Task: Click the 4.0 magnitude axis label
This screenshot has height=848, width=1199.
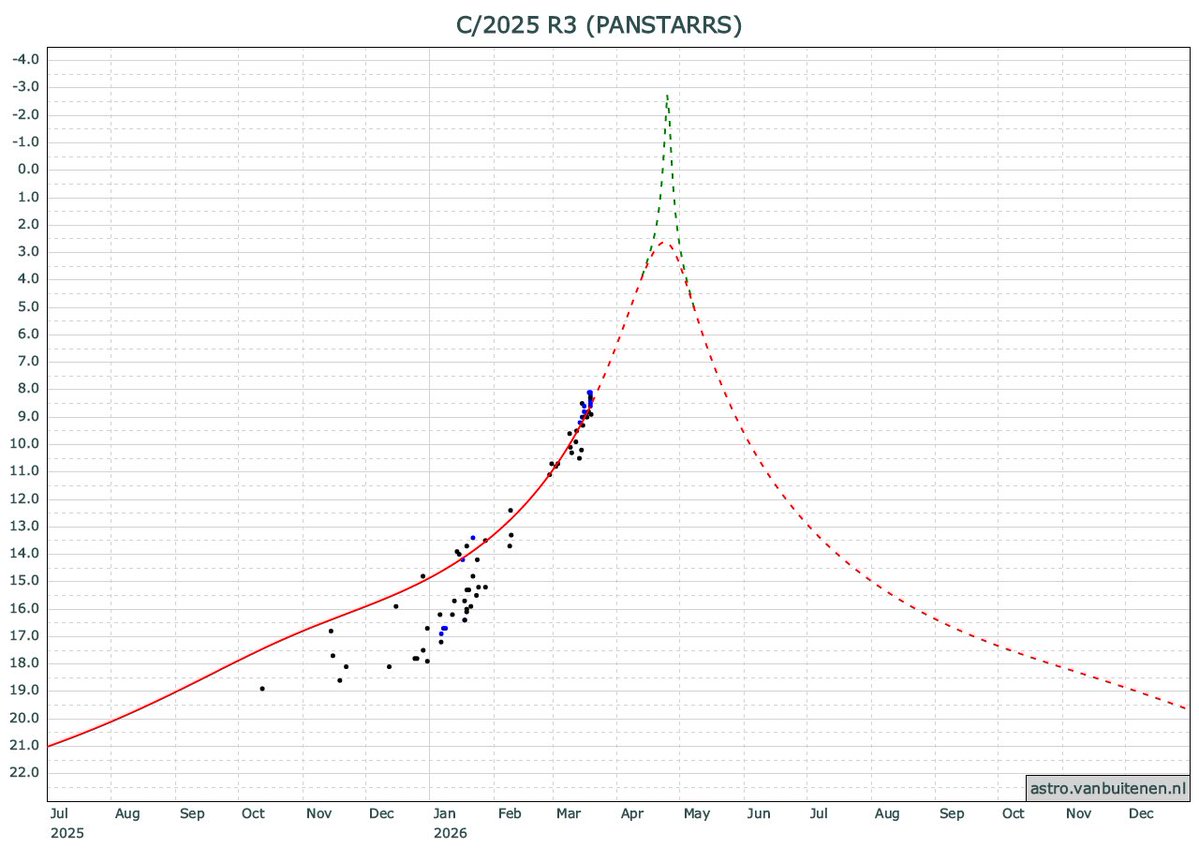Action: click(28, 279)
